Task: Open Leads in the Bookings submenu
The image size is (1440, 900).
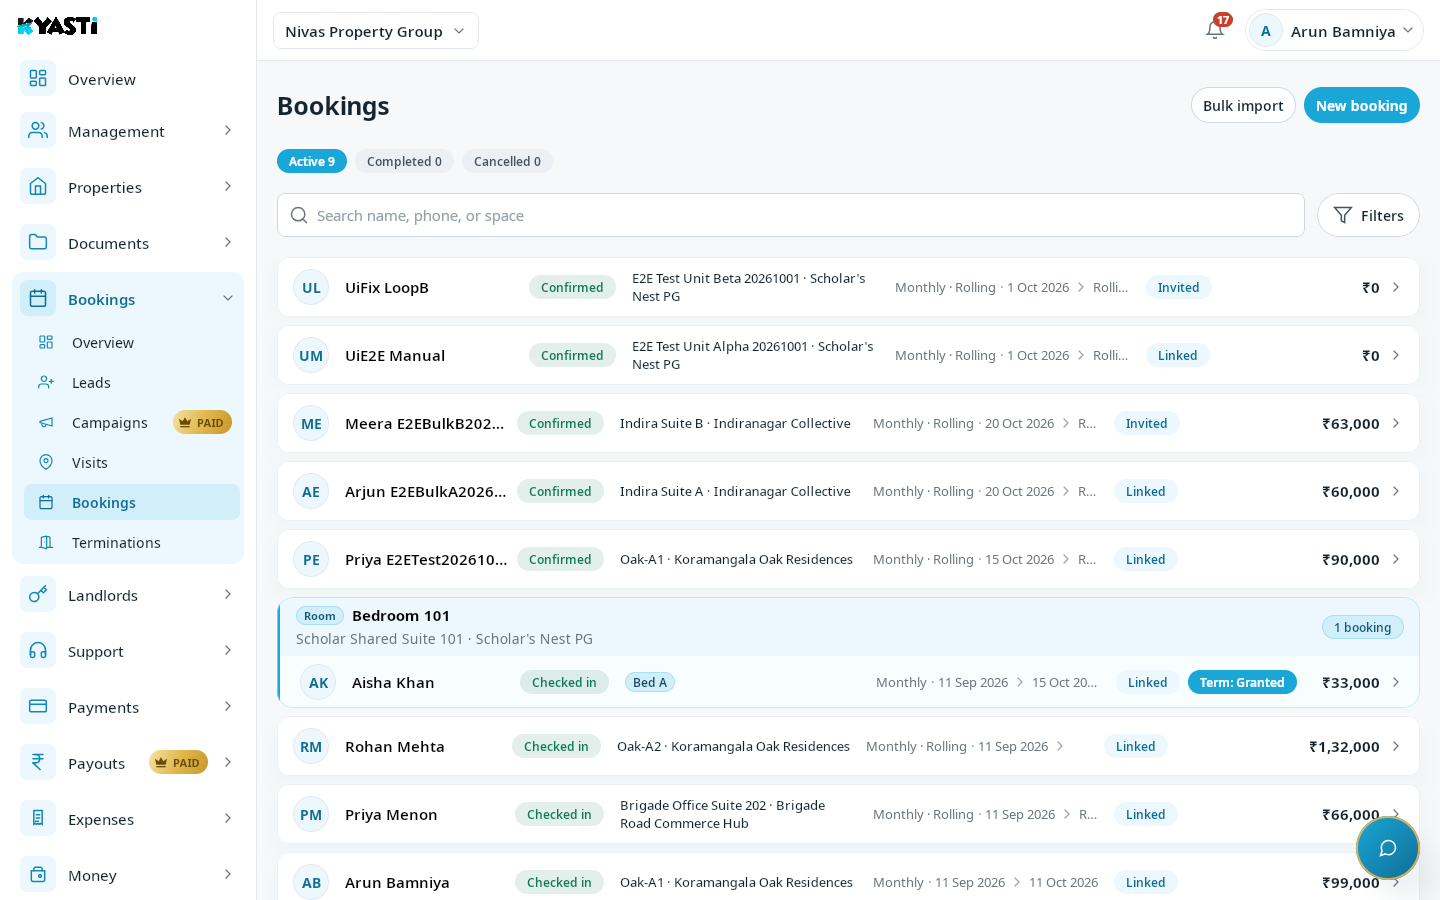Action: (x=132, y=382)
